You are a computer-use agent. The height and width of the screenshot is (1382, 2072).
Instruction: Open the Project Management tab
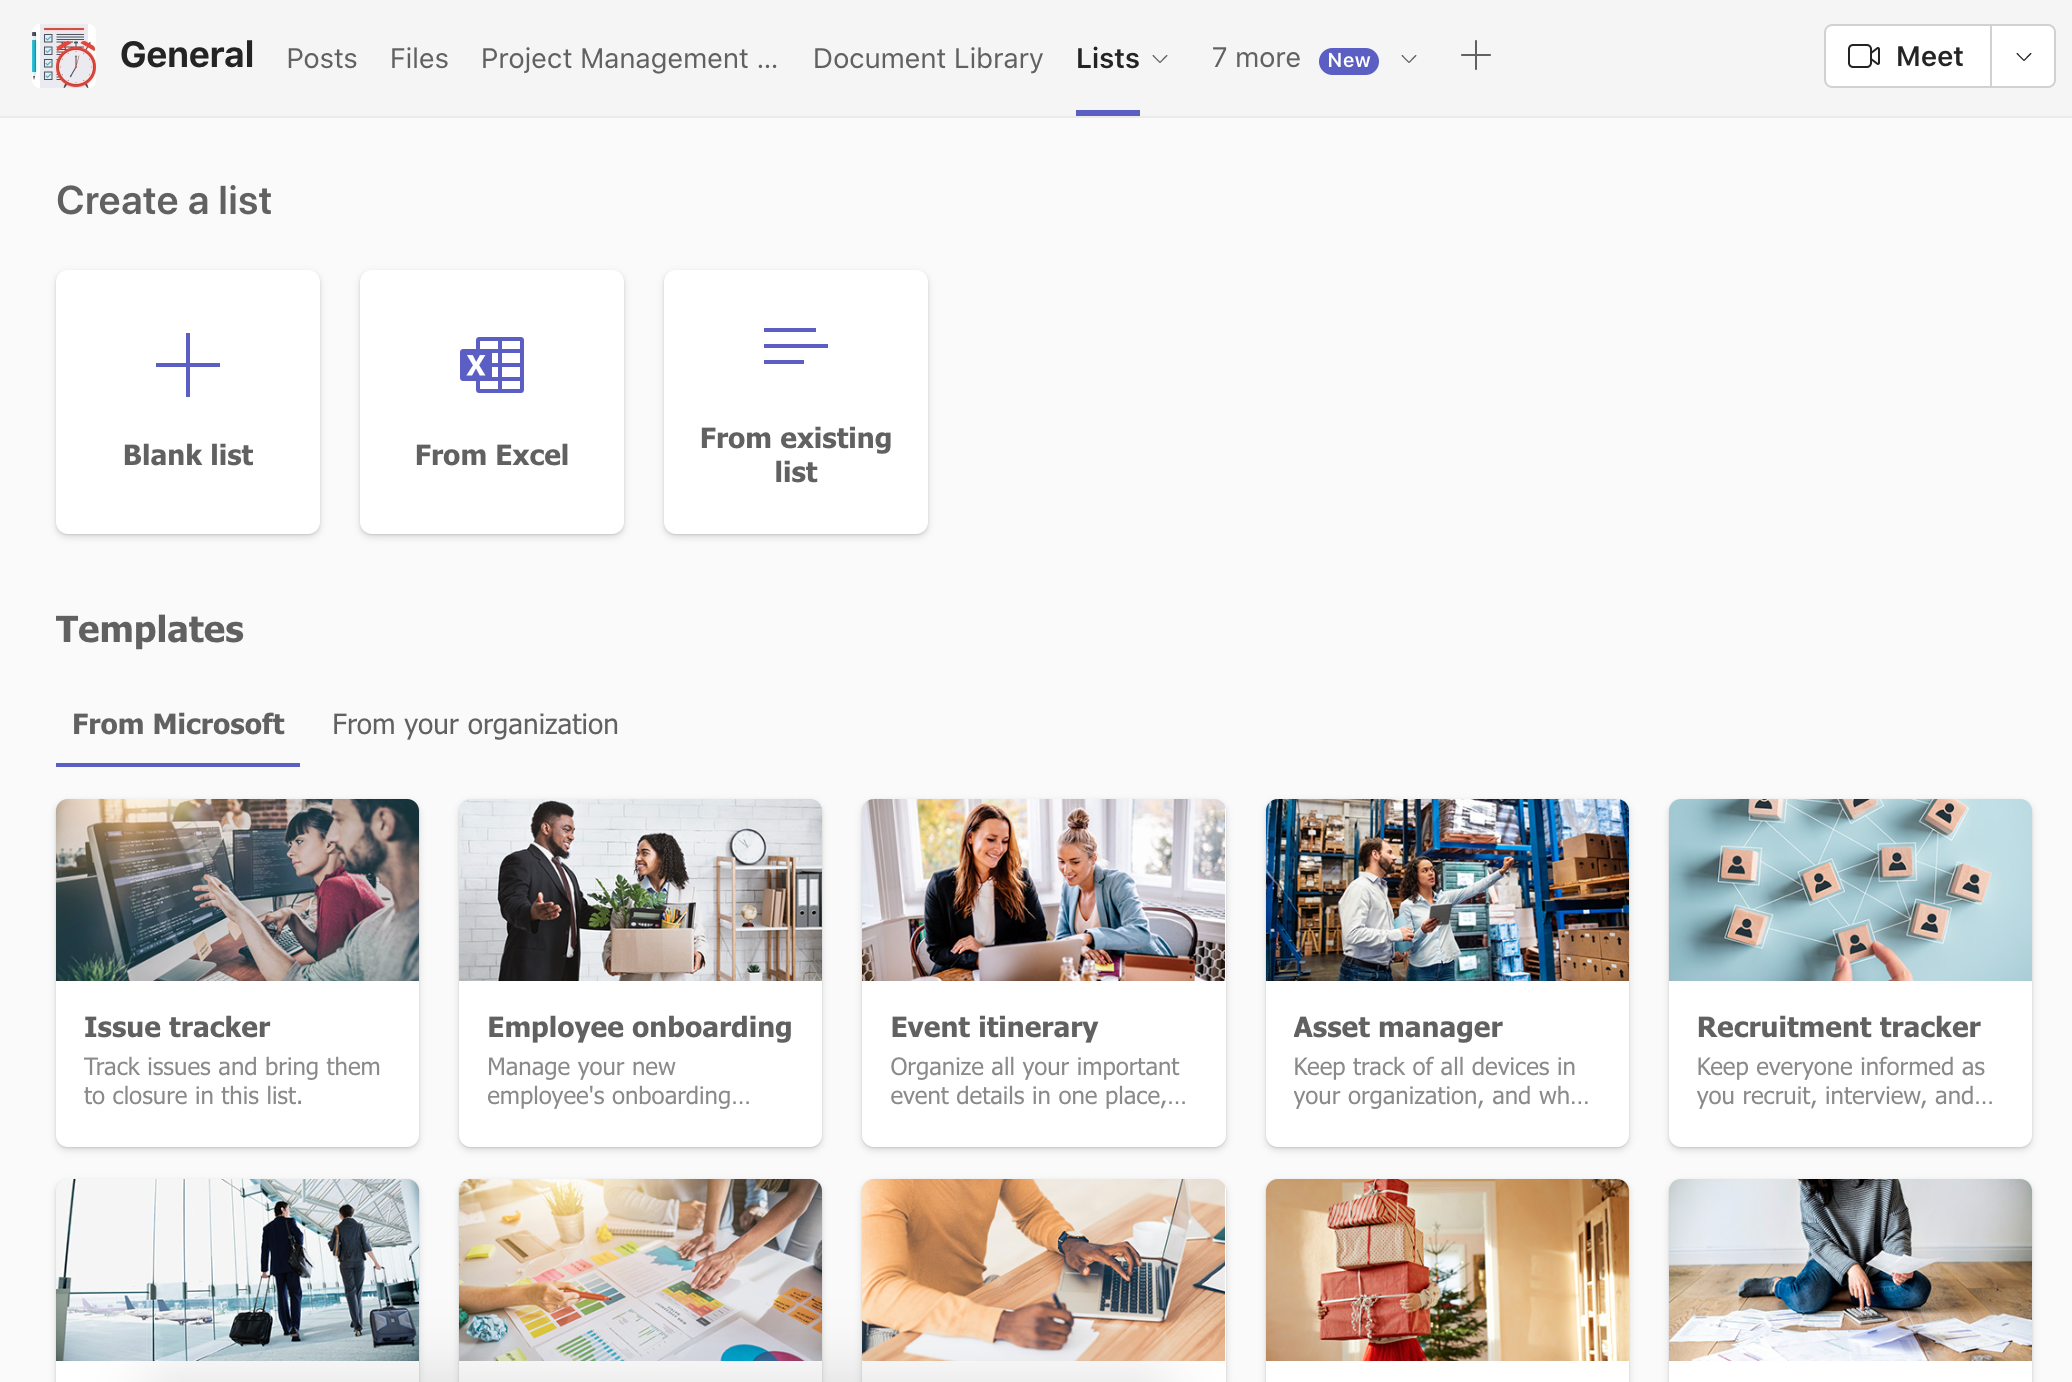(x=629, y=59)
